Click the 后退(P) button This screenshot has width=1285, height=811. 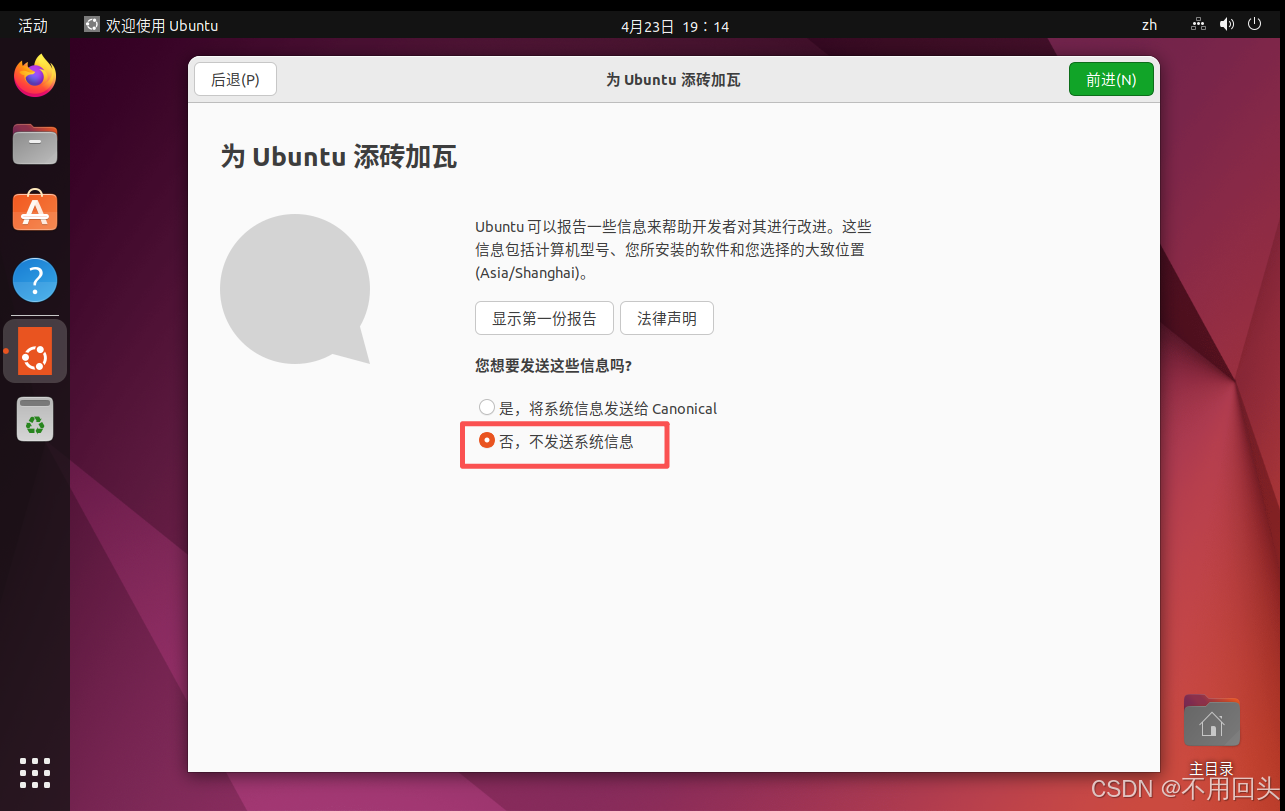point(235,80)
